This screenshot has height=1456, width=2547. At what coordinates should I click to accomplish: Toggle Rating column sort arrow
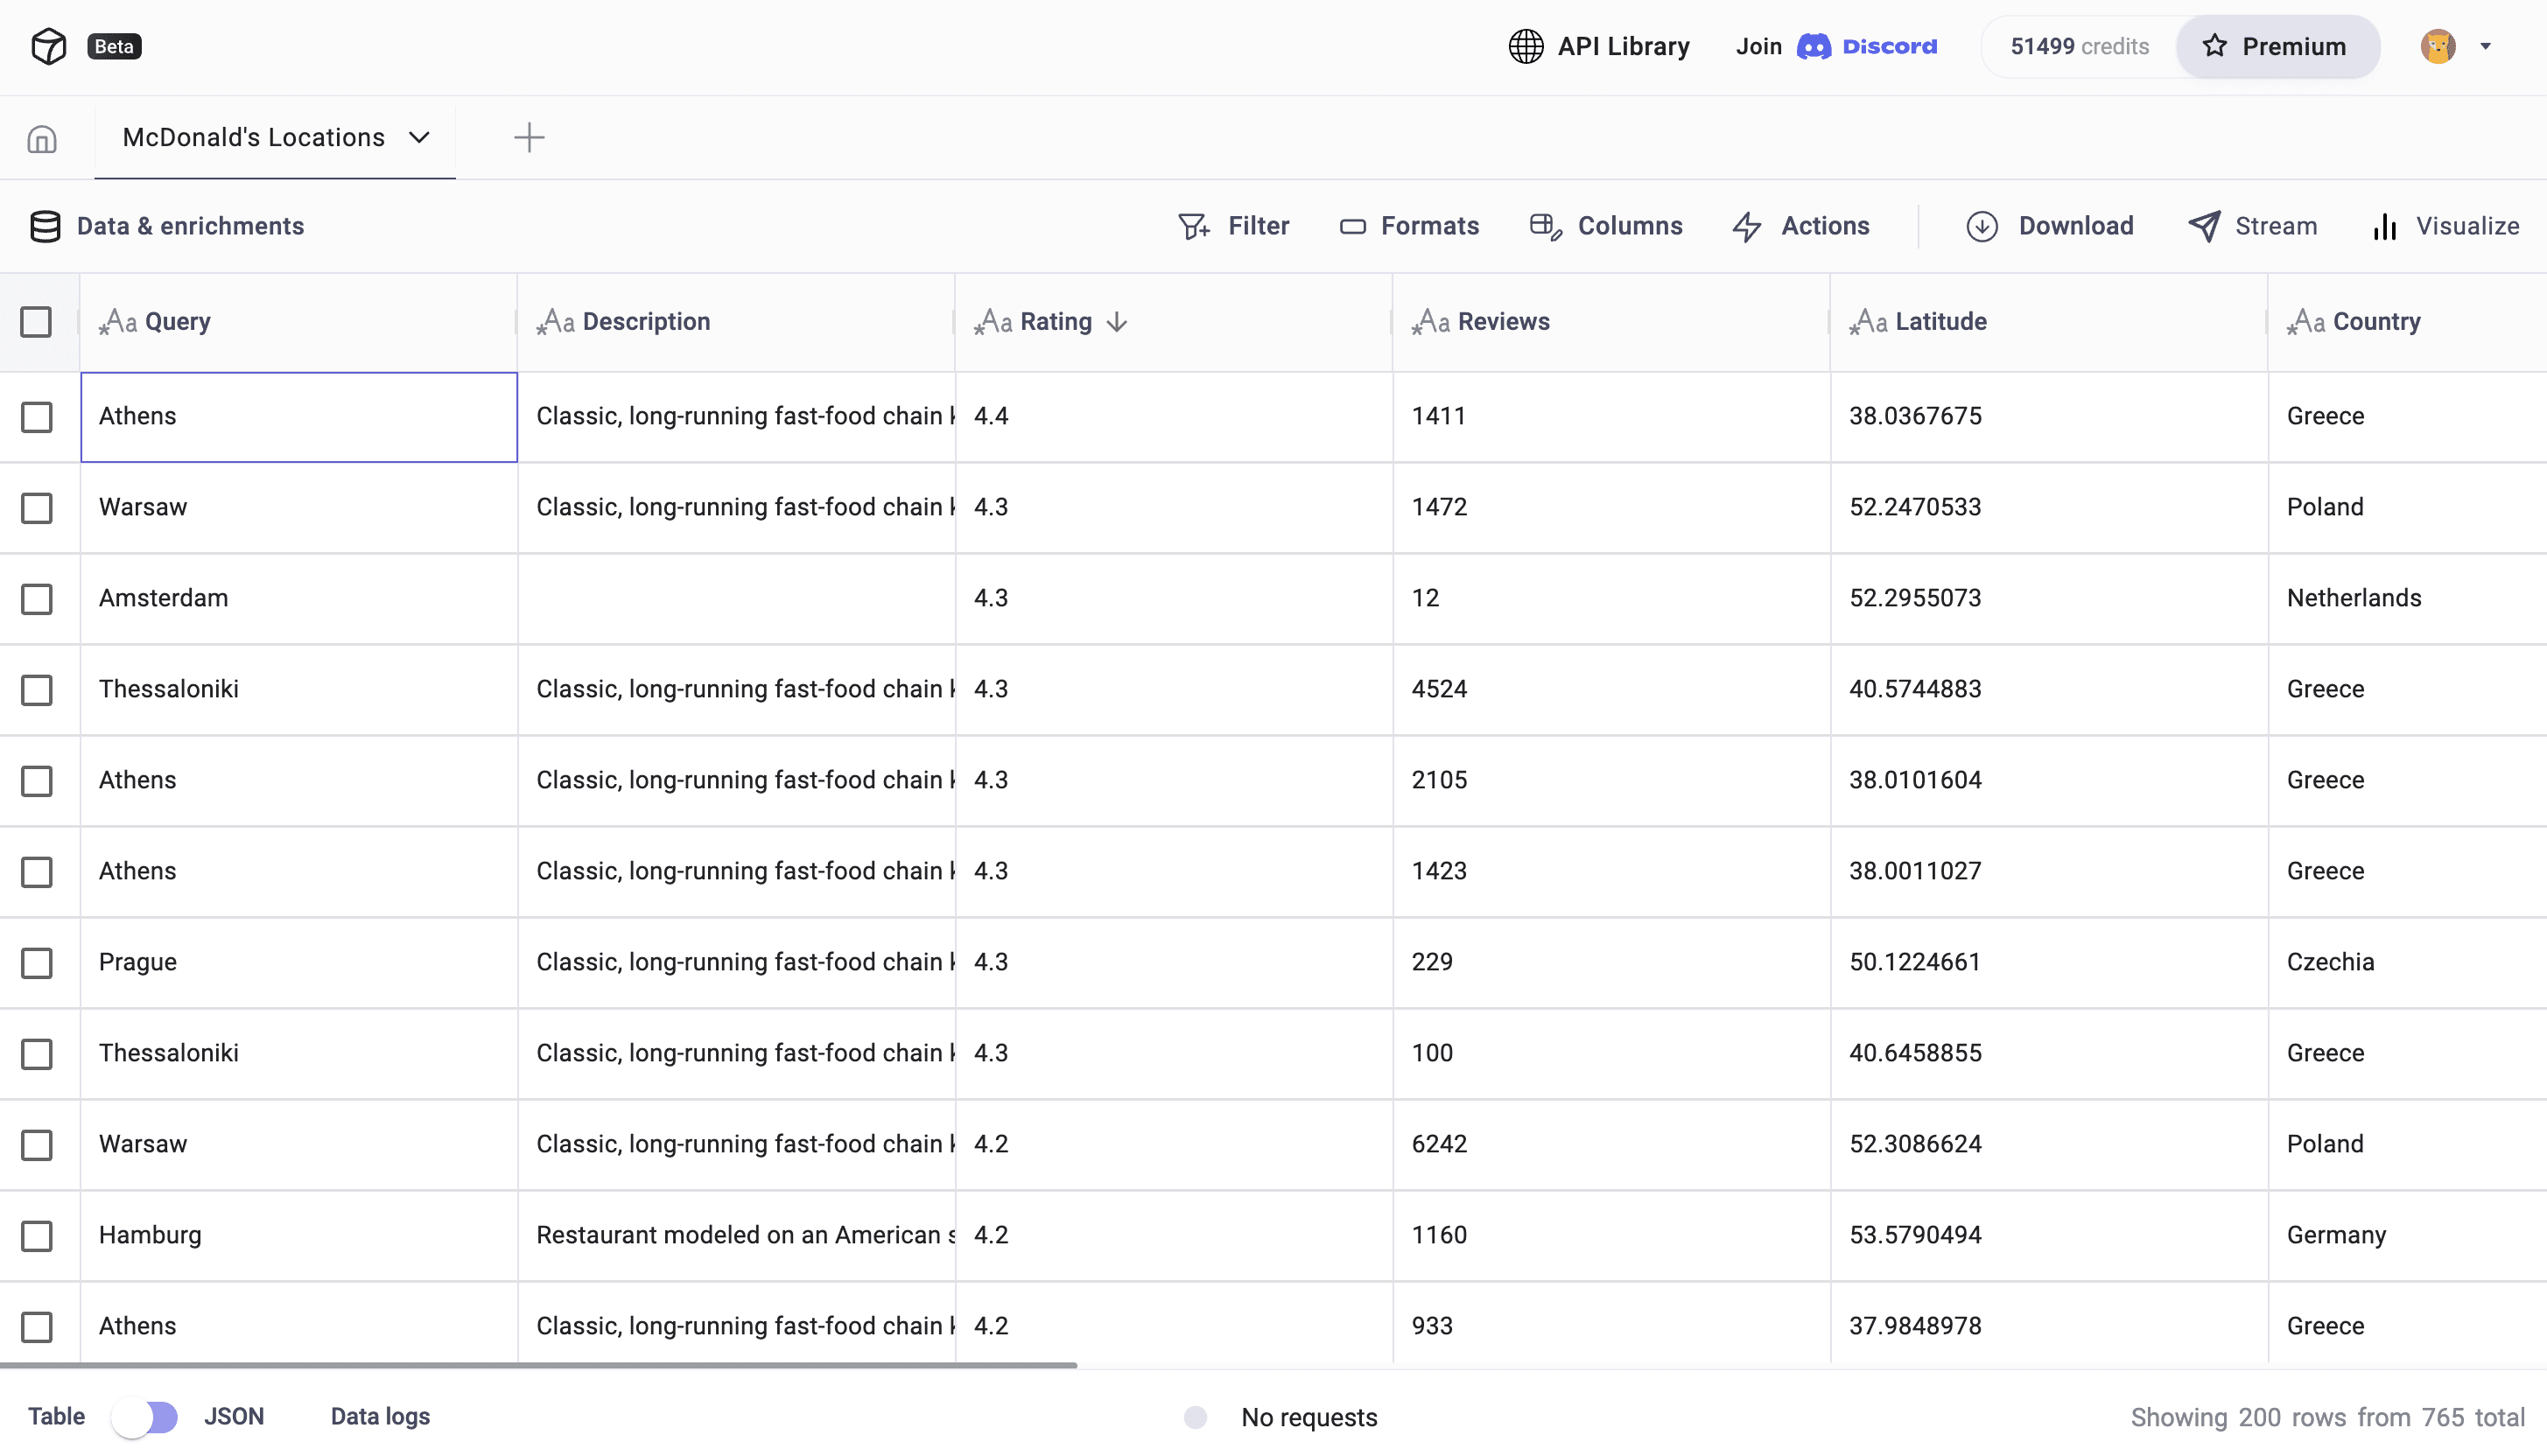tap(1117, 322)
